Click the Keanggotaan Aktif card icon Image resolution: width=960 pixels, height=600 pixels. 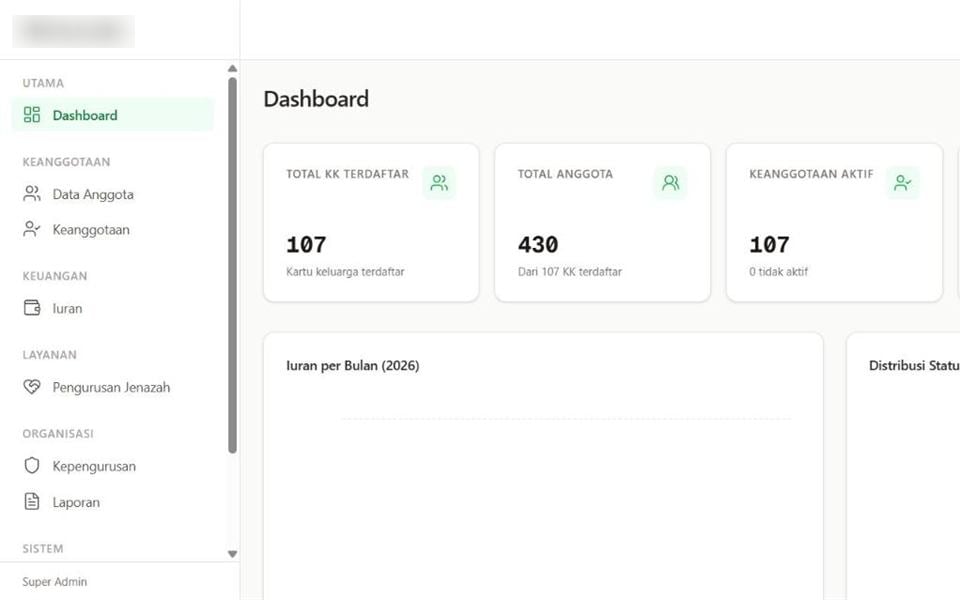pos(902,182)
